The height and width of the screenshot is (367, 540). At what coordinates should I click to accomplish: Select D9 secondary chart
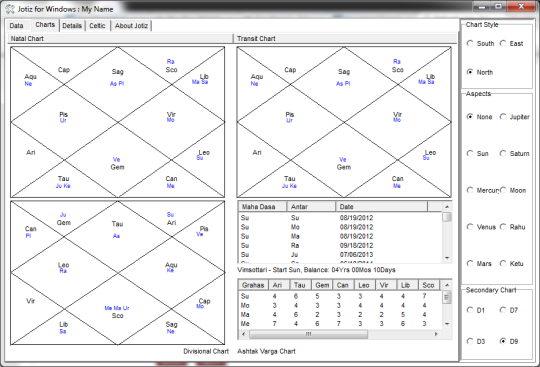509,342
